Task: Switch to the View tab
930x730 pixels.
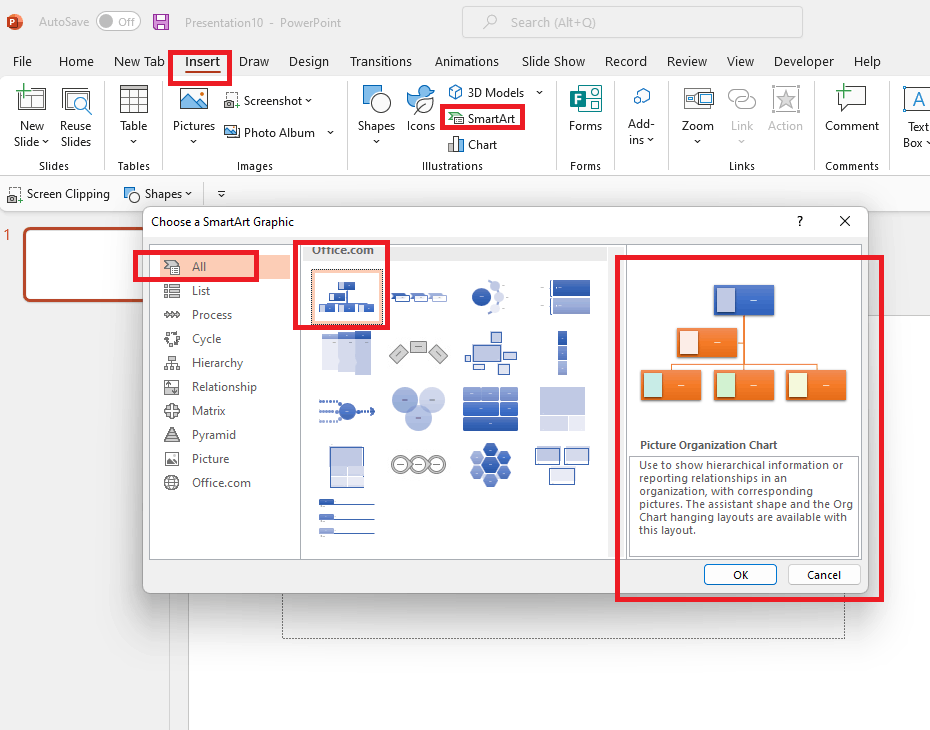Action: pos(740,62)
